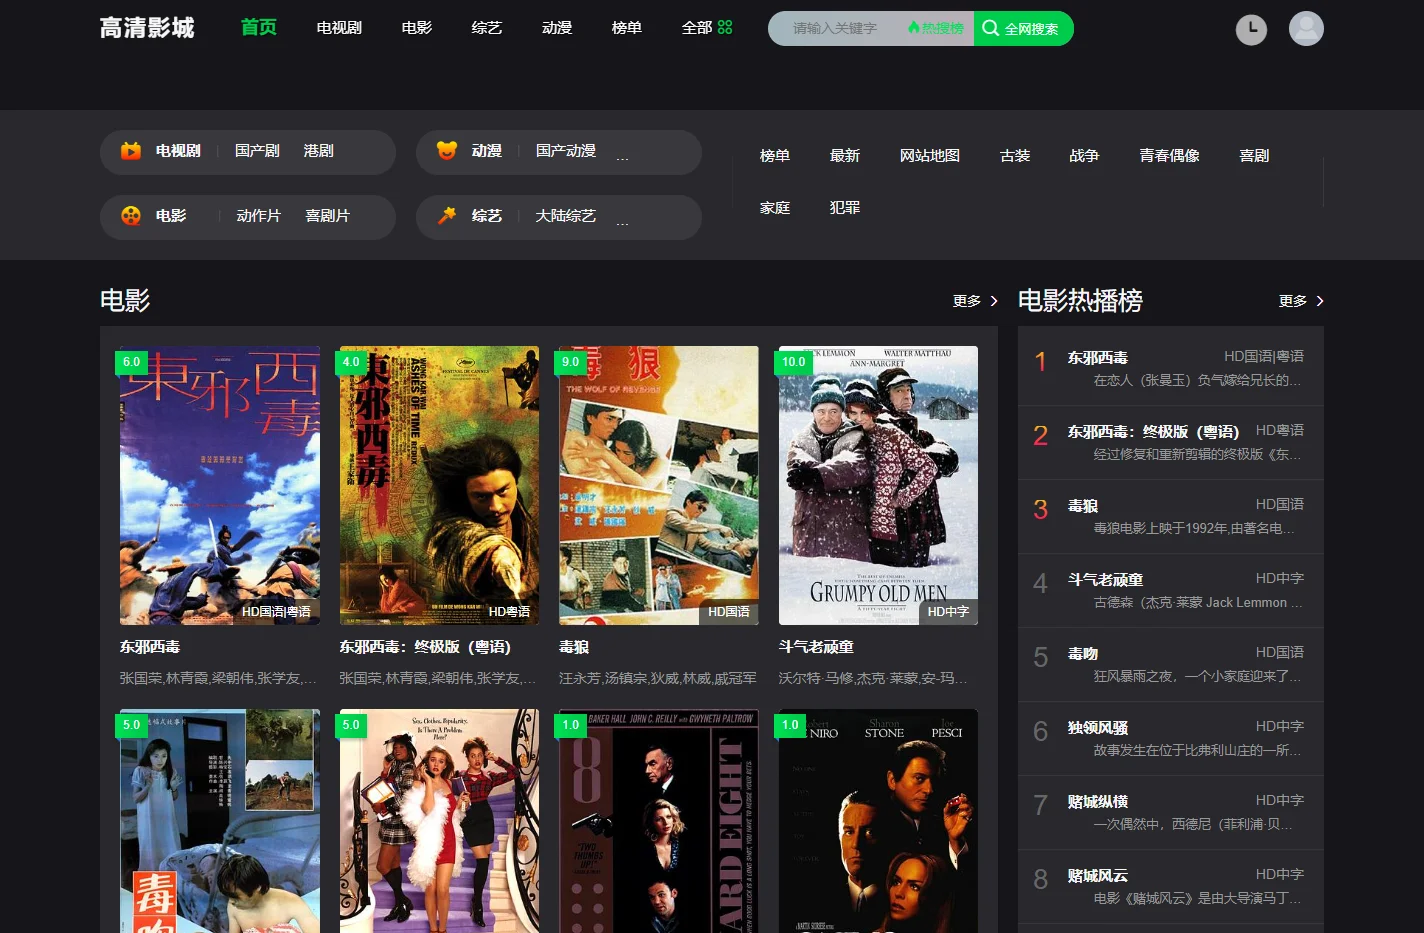Click the grid icon next to 全部
Viewport: 1424px width, 933px height.
tap(725, 27)
